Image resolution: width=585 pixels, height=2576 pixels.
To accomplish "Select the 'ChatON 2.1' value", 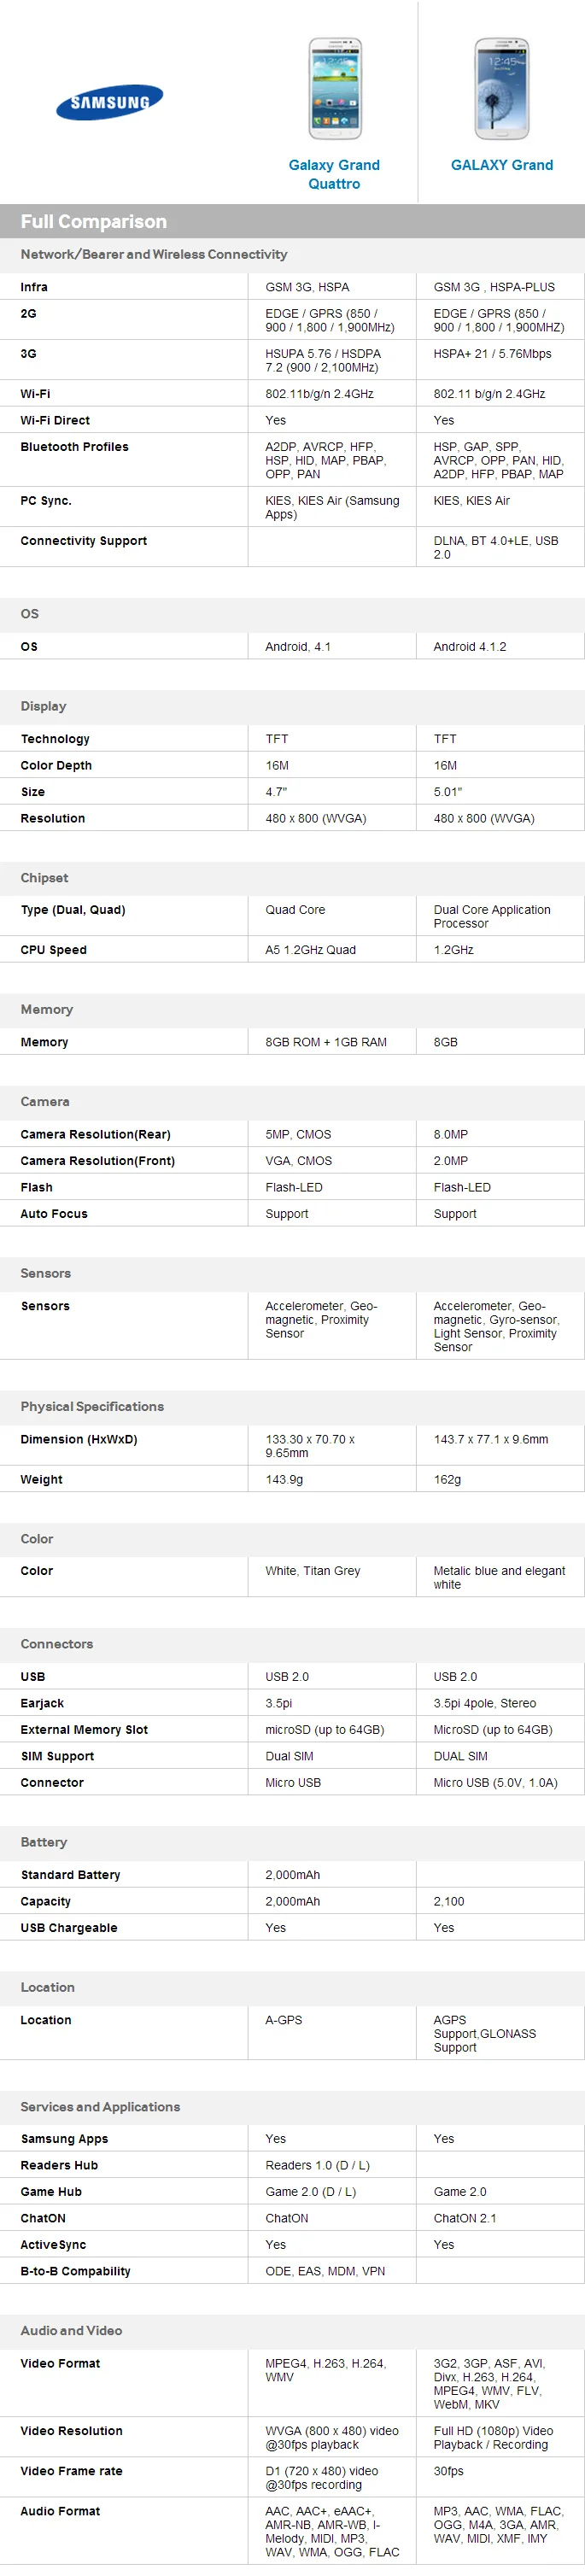I will point(465,2218).
